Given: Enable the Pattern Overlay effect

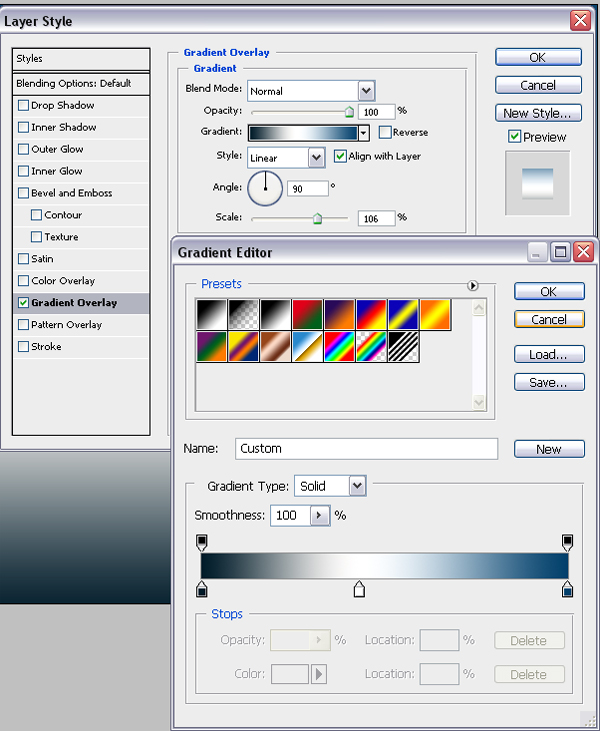Looking at the screenshot, I should [x=23, y=324].
